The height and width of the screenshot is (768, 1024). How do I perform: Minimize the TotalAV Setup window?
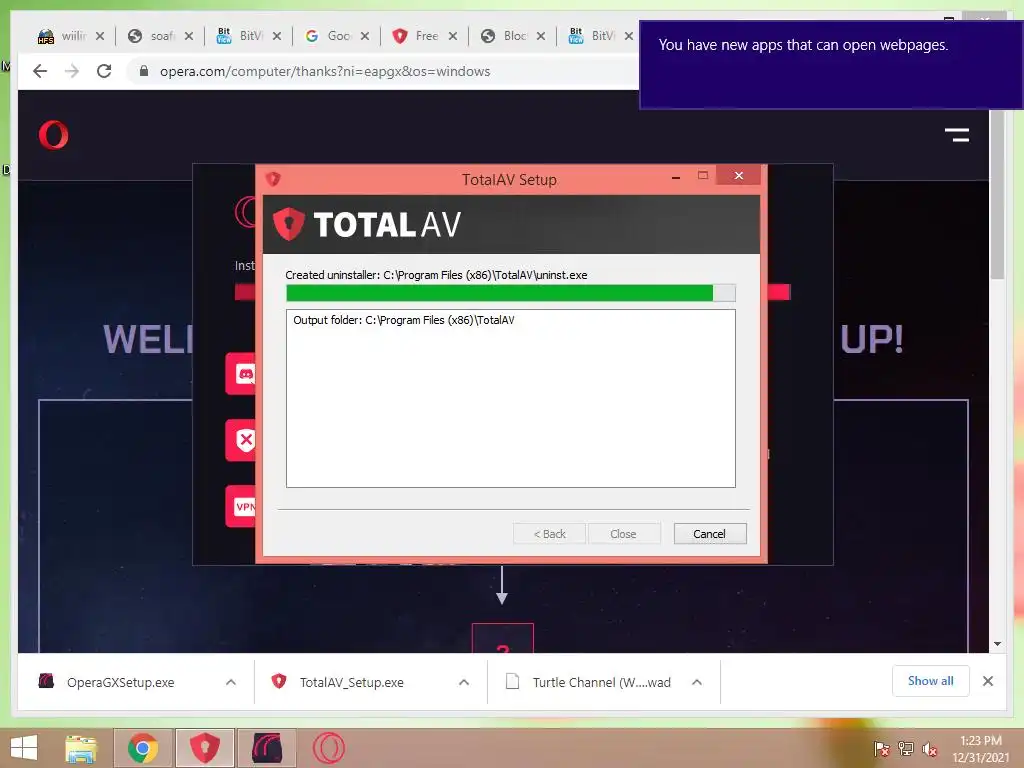coord(676,176)
